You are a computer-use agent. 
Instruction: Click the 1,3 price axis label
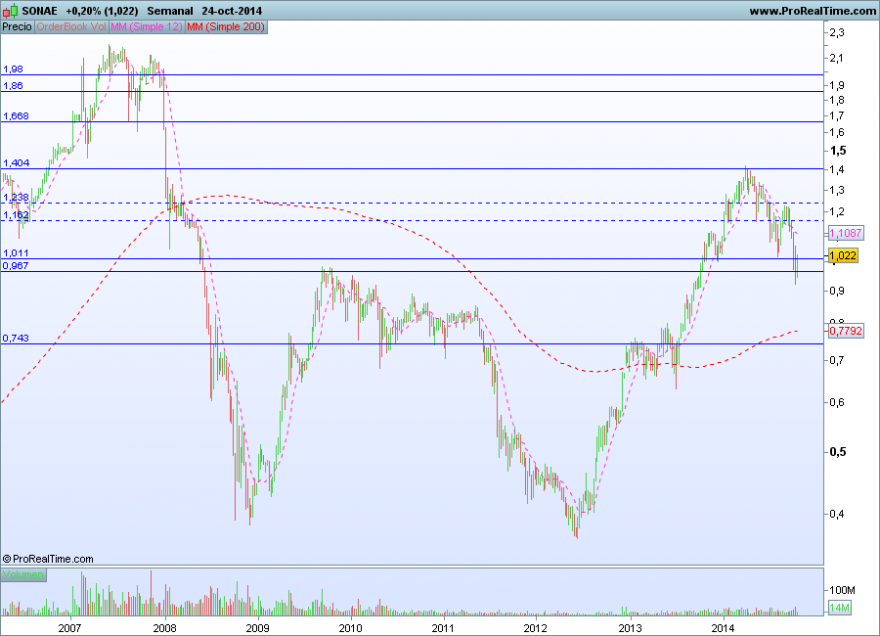[837, 190]
